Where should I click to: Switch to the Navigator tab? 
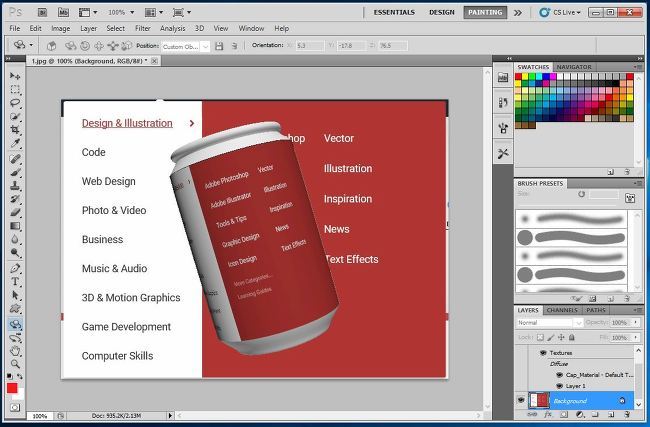pyautogui.click(x=574, y=67)
